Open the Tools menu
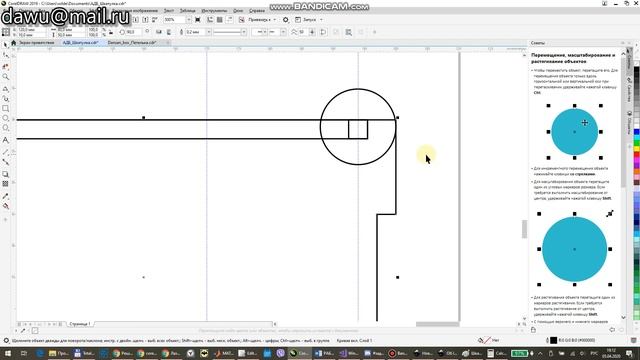Image resolution: width=640 pixels, height=360 pixels. [x=214, y=11]
